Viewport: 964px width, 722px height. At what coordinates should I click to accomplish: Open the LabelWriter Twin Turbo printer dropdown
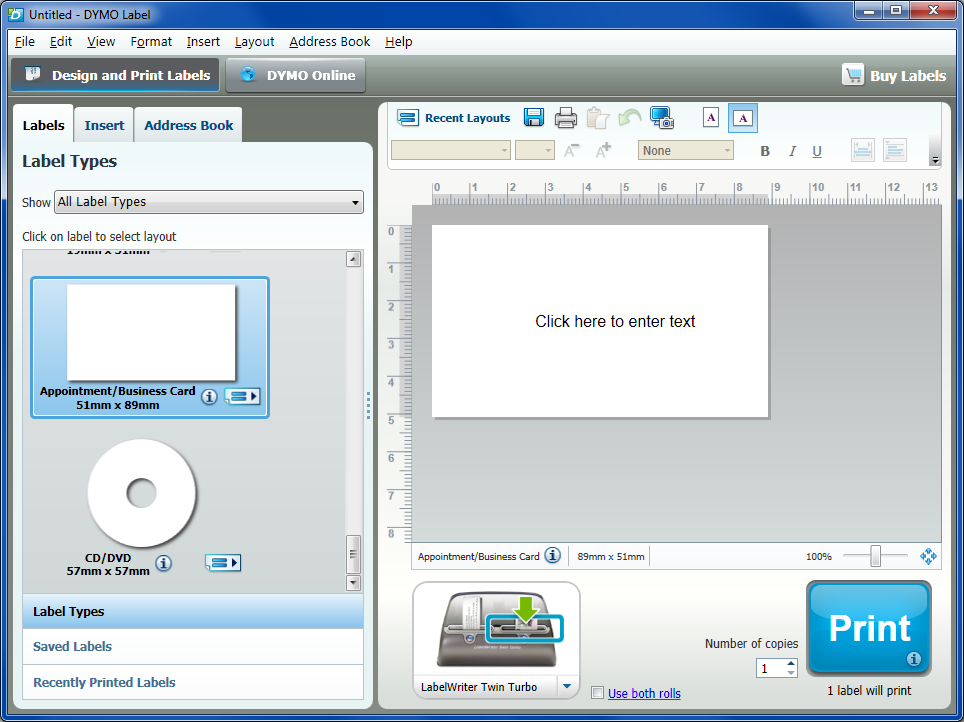pos(567,687)
